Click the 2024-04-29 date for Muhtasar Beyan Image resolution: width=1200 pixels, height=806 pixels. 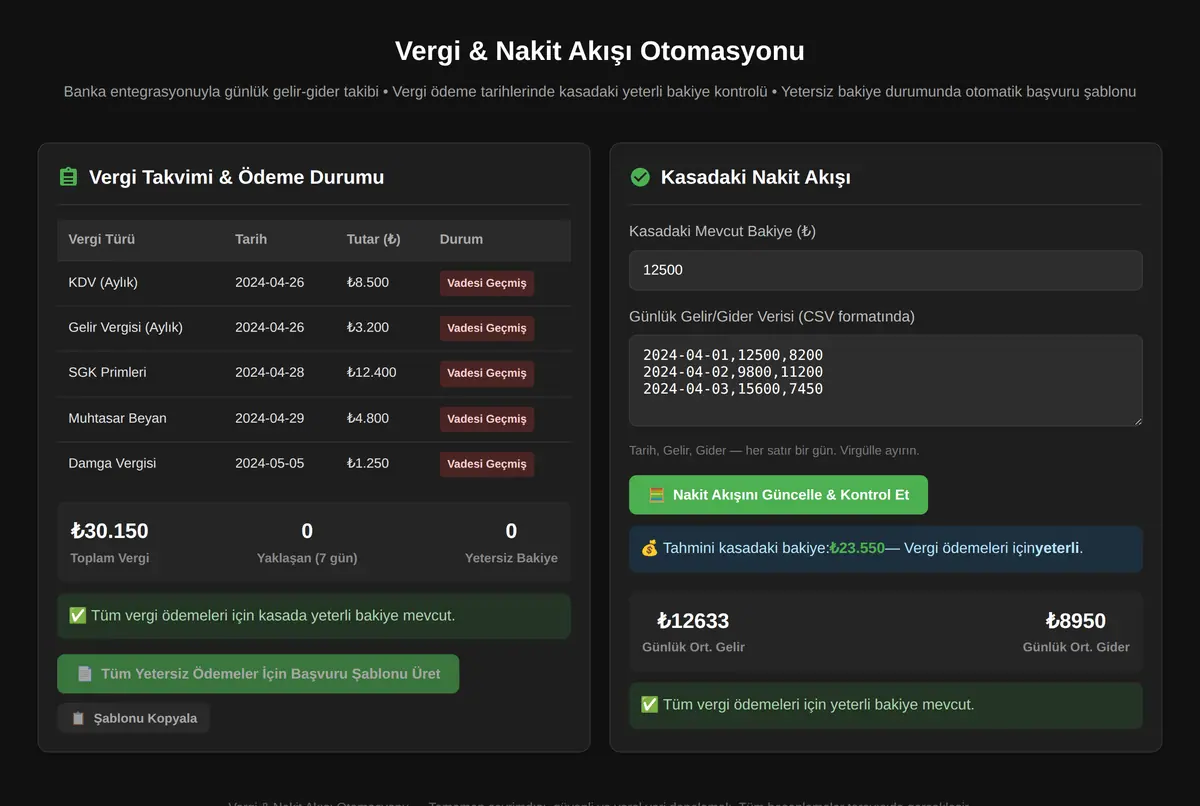[269, 419]
